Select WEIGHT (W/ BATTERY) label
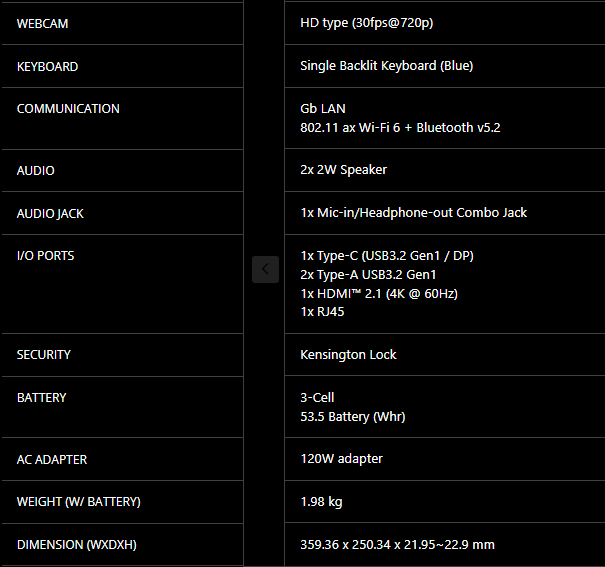605x567 pixels. point(79,502)
